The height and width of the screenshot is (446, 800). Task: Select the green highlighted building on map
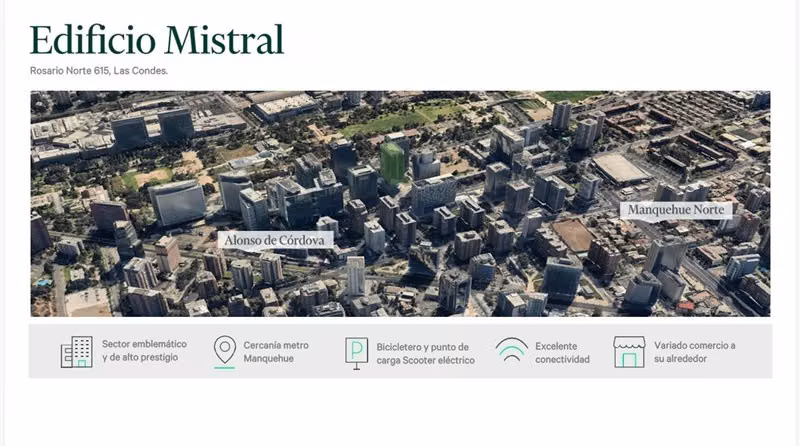click(x=392, y=162)
